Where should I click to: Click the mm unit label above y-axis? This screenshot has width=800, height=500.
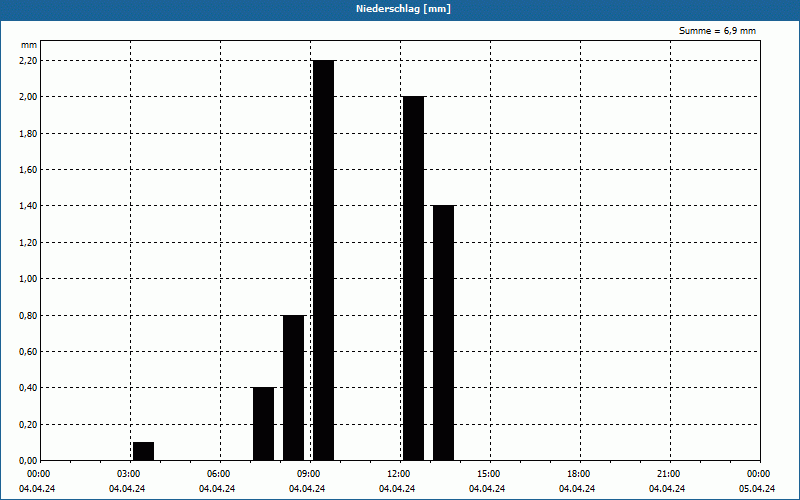29,45
